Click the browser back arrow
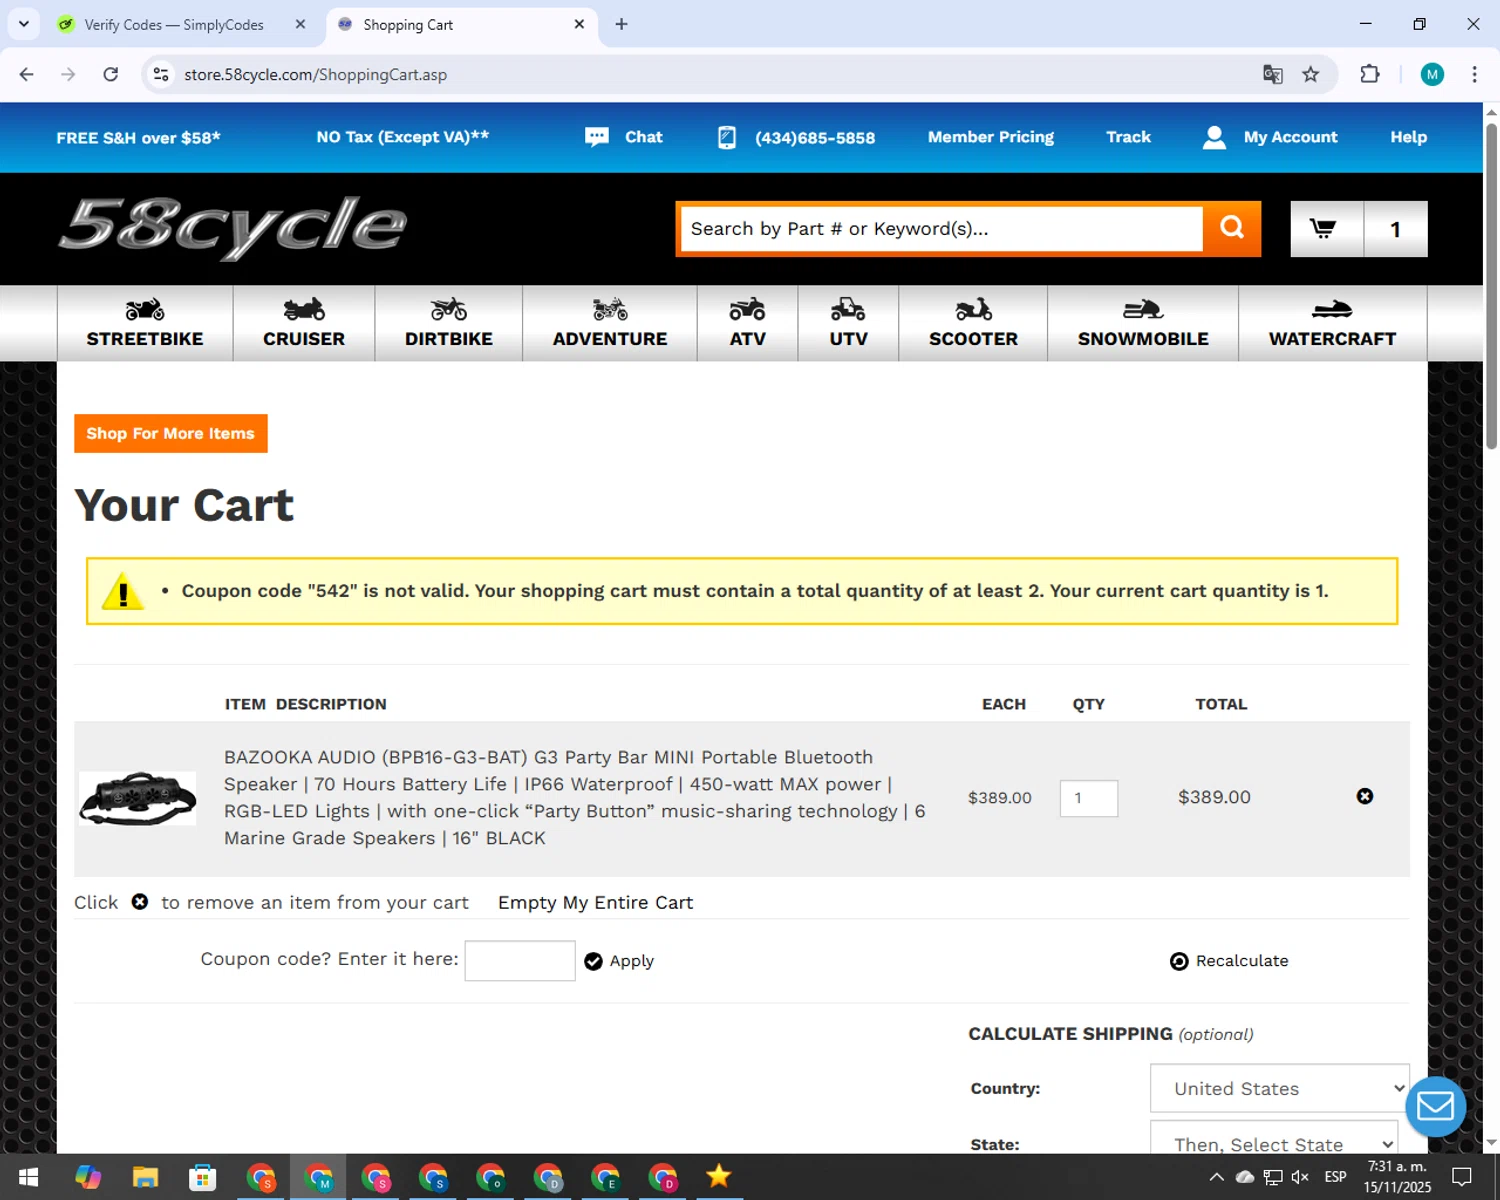Viewport: 1500px width, 1200px height. click(x=27, y=74)
